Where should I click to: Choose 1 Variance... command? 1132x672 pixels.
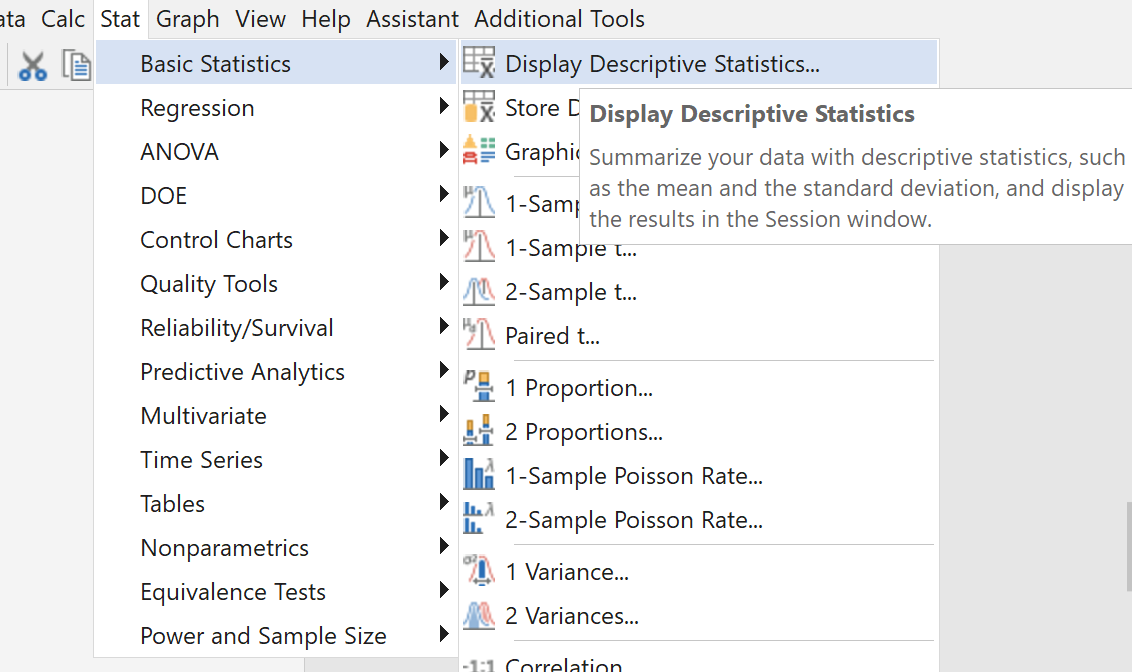[x=699, y=572]
